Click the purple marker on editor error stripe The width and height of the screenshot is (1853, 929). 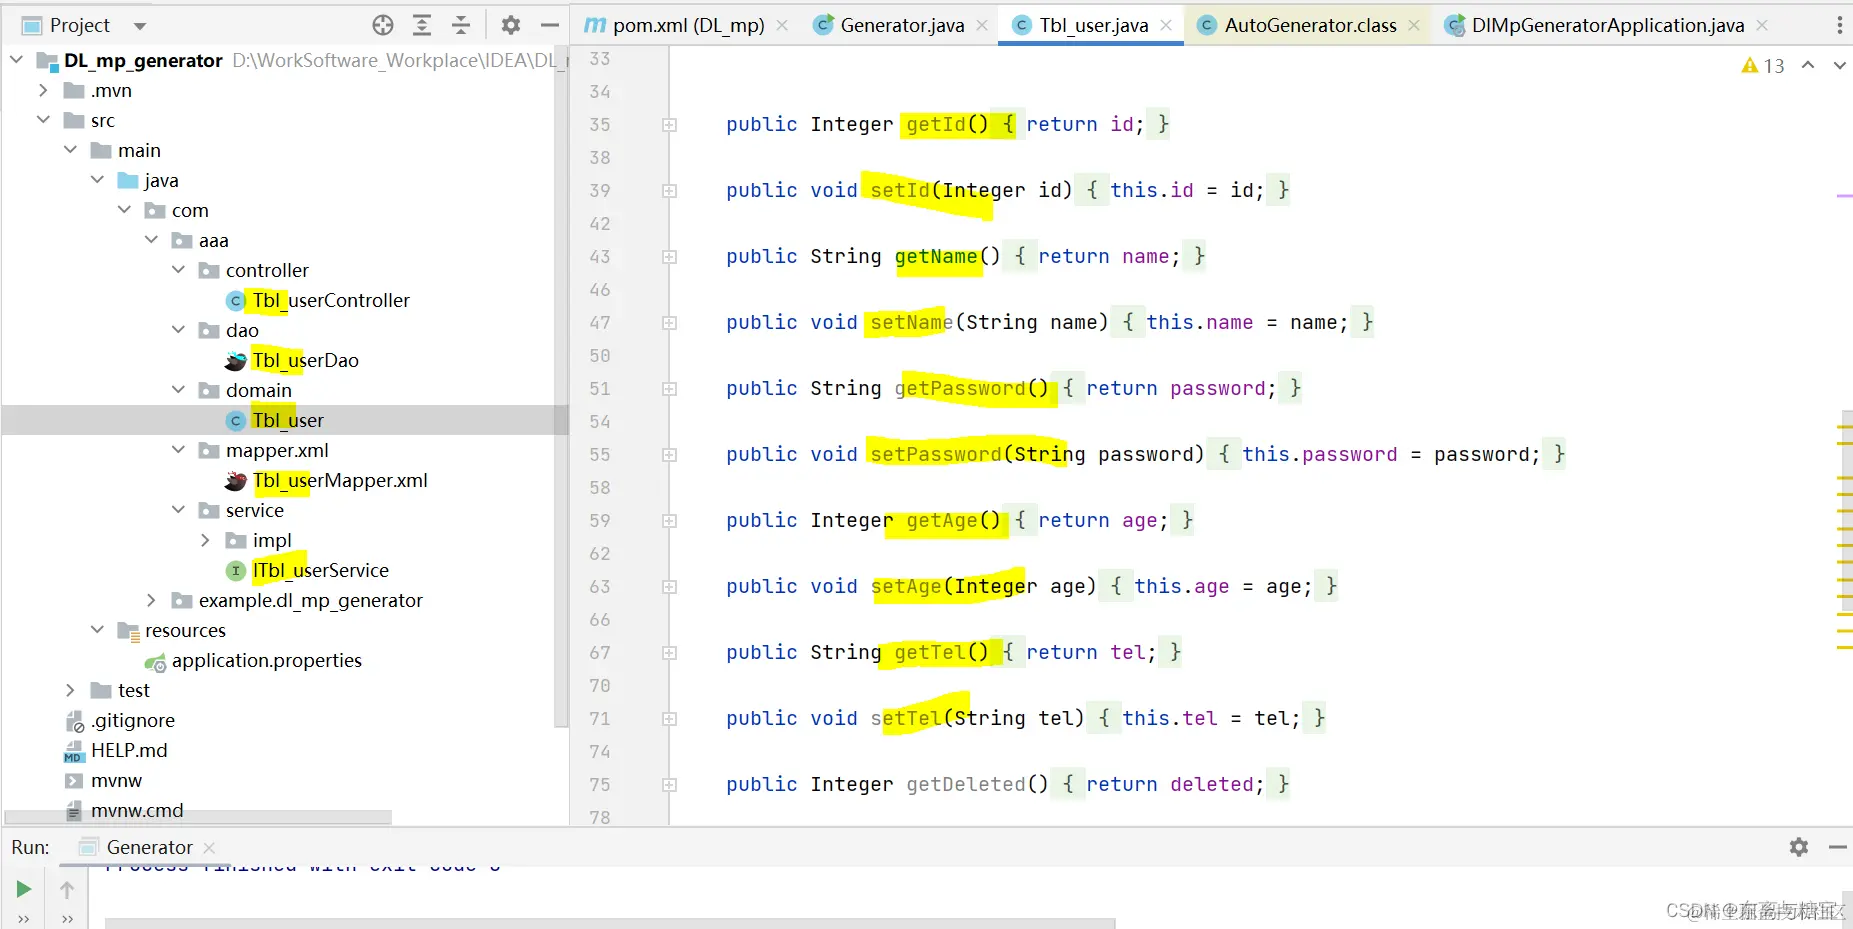pyautogui.click(x=1844, y=196)
